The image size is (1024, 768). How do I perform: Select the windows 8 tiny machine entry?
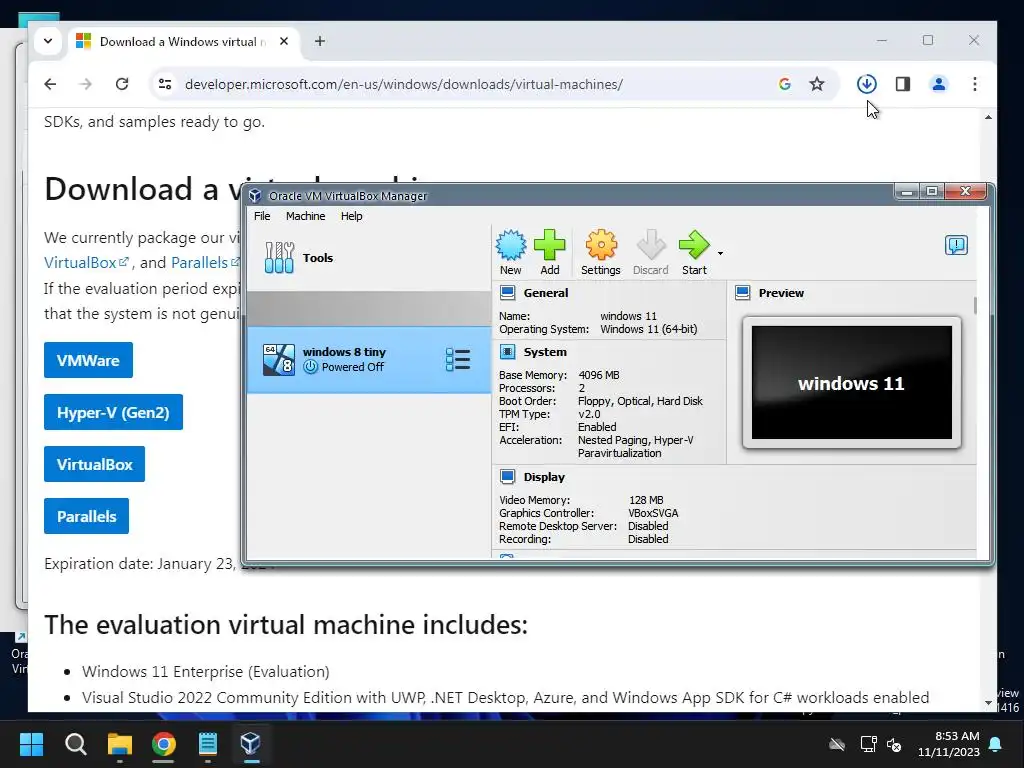coord(369,359)
